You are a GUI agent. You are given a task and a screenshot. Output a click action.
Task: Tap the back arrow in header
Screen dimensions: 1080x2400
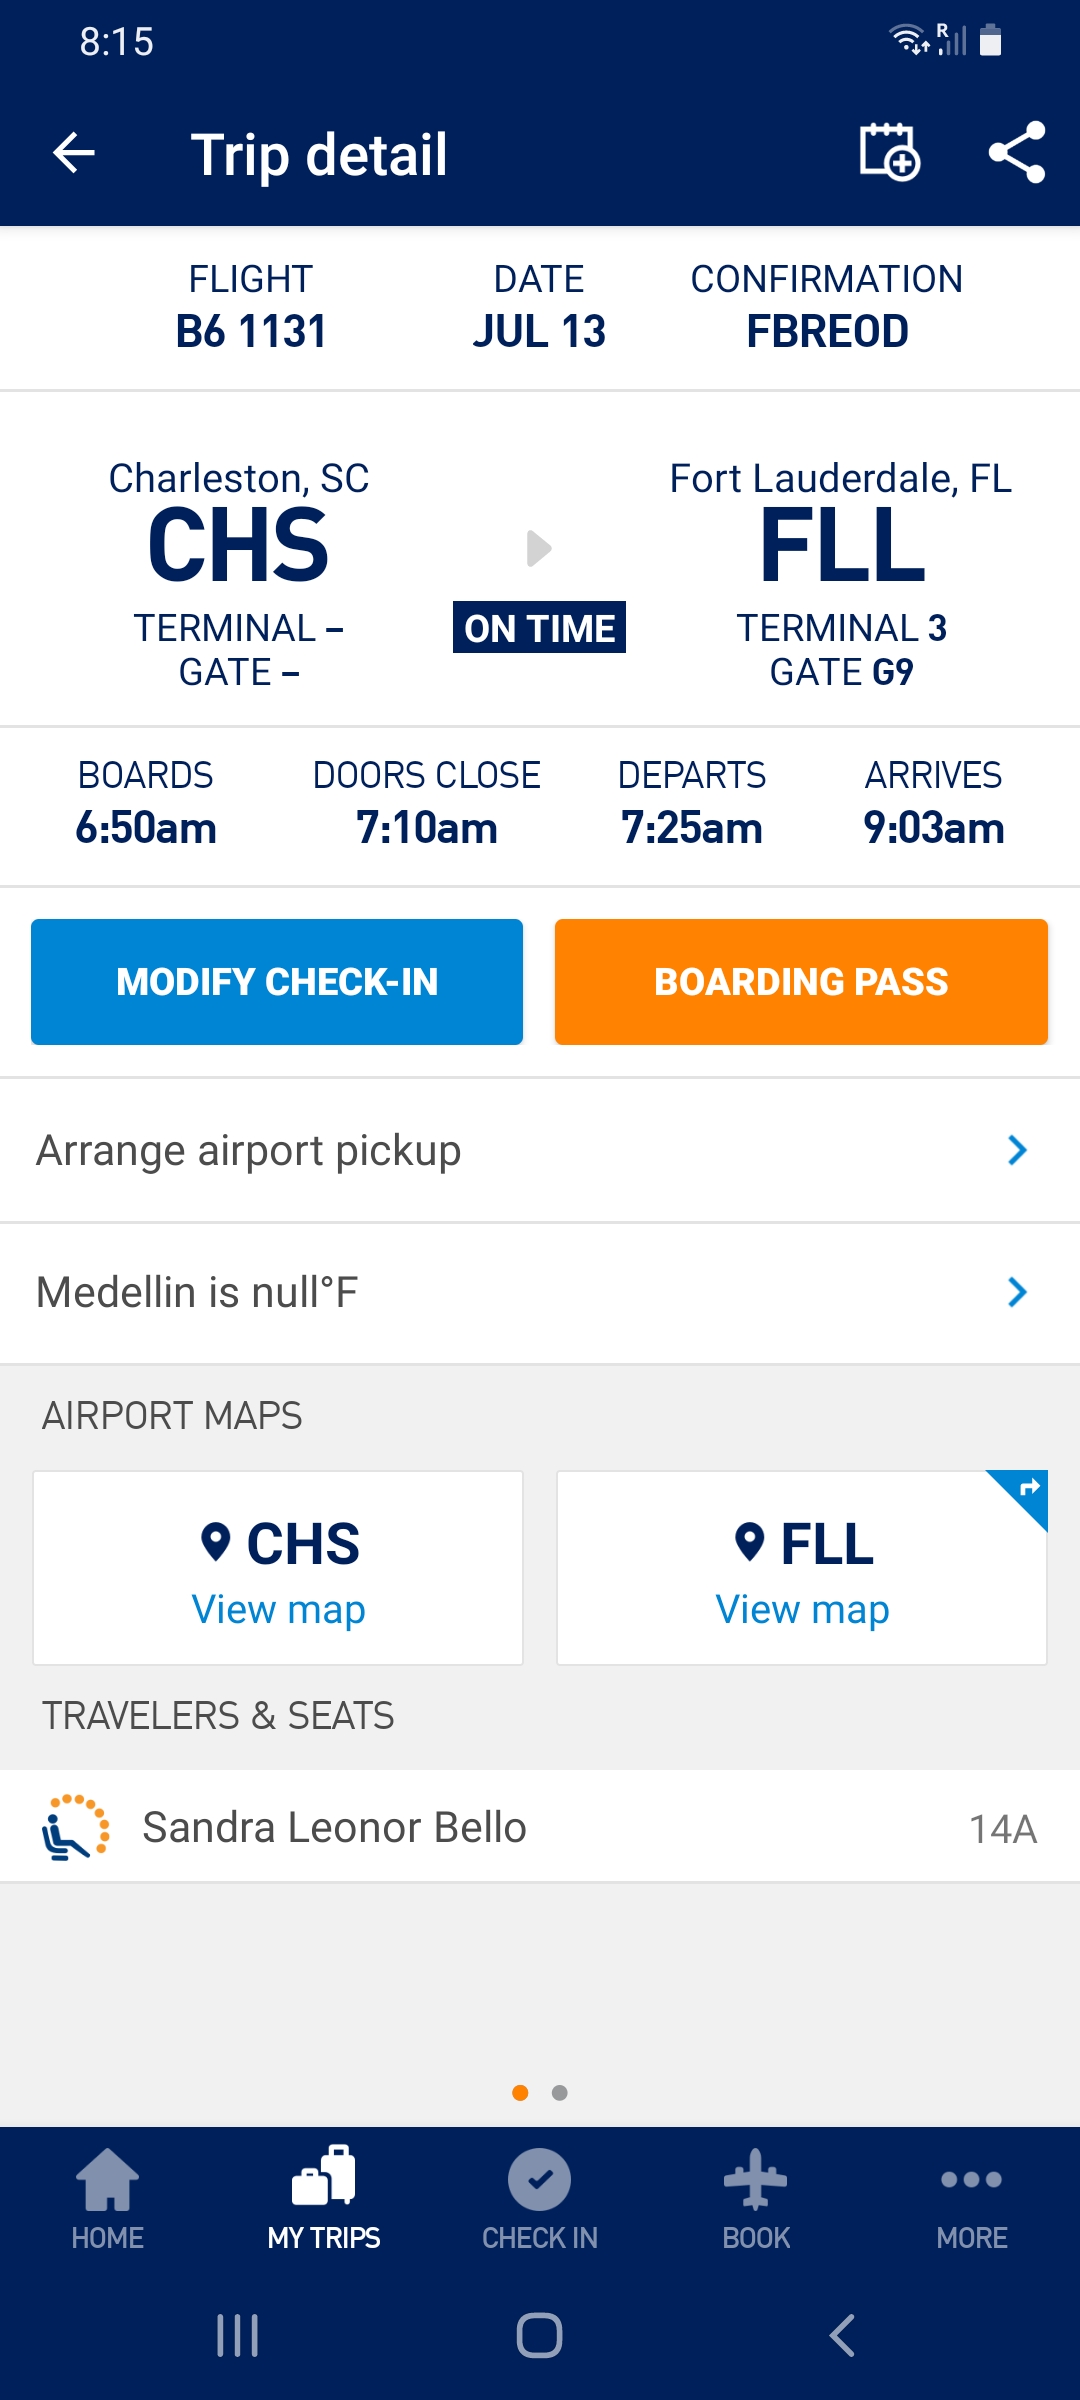pyautogui.click(x=74, y=154)
